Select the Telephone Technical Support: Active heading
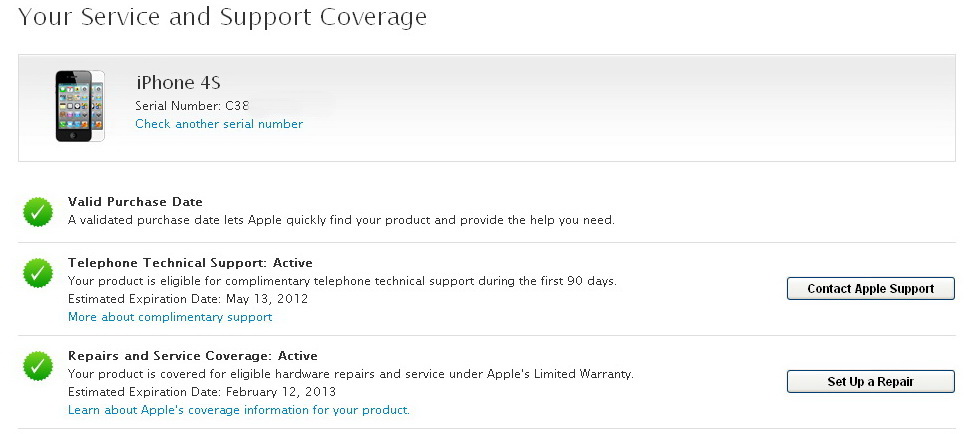 [190, 263]
